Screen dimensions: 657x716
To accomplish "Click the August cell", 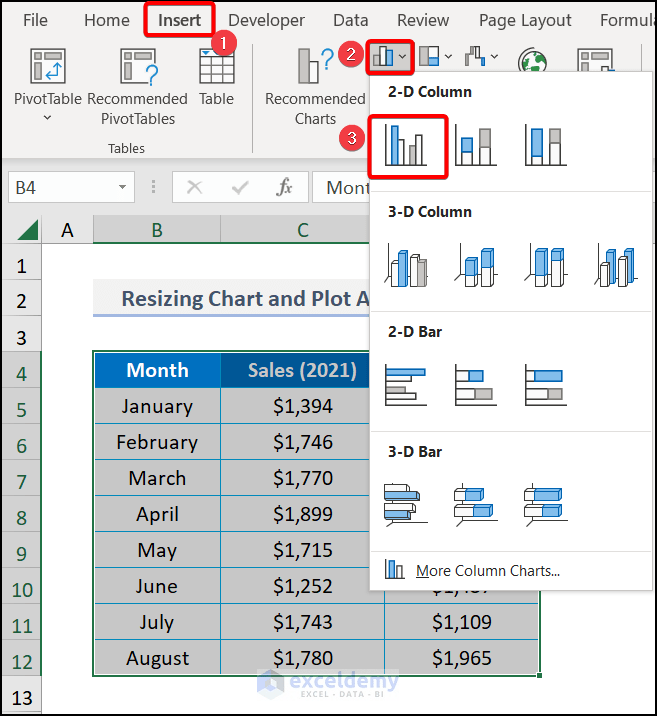I will pyautogui.click(x=158, y=658).
